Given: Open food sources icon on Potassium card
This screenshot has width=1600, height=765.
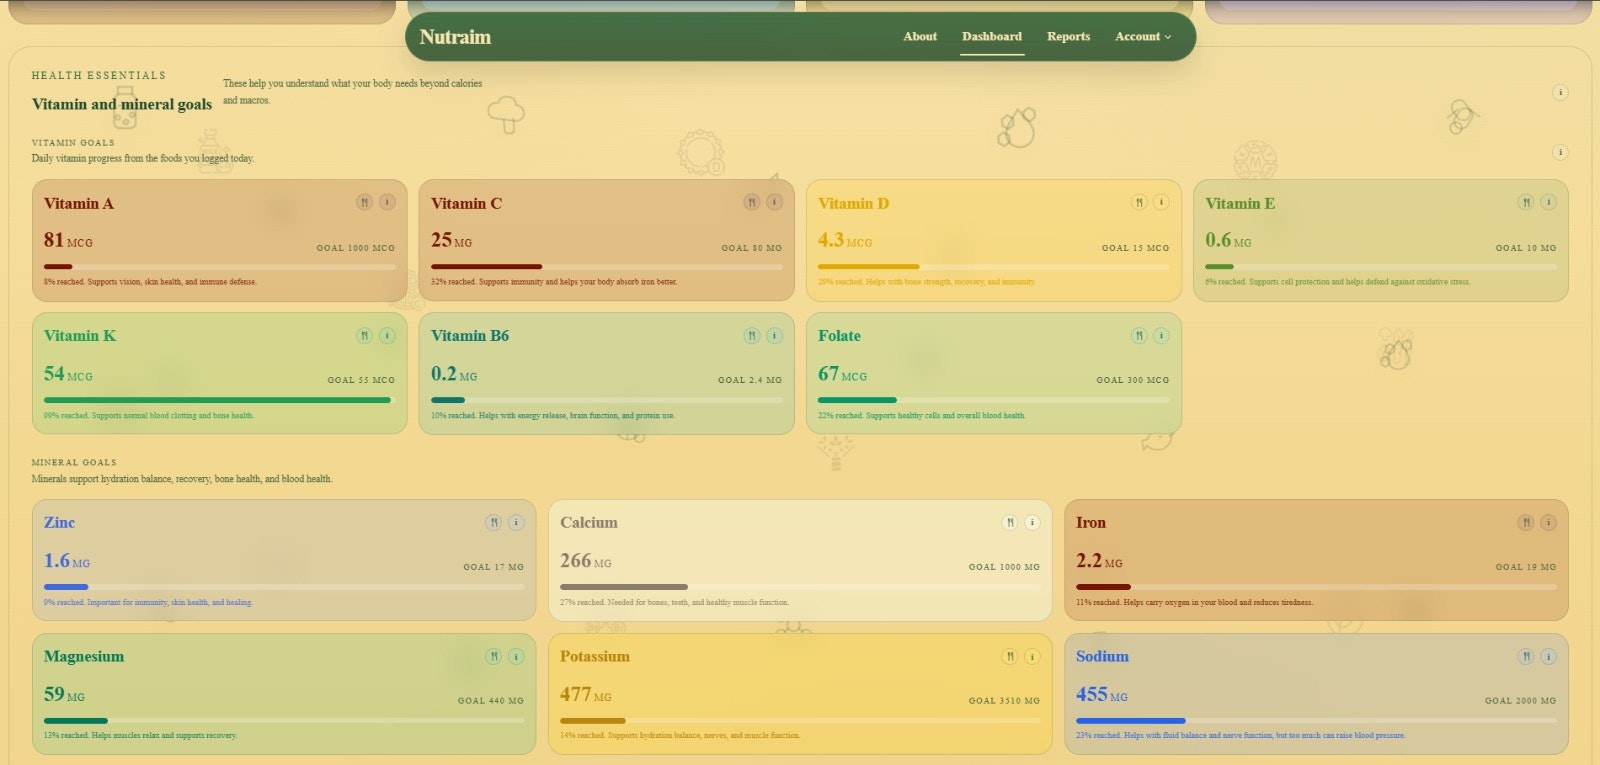Looking at the screenshot, I should click(1010, 656).
